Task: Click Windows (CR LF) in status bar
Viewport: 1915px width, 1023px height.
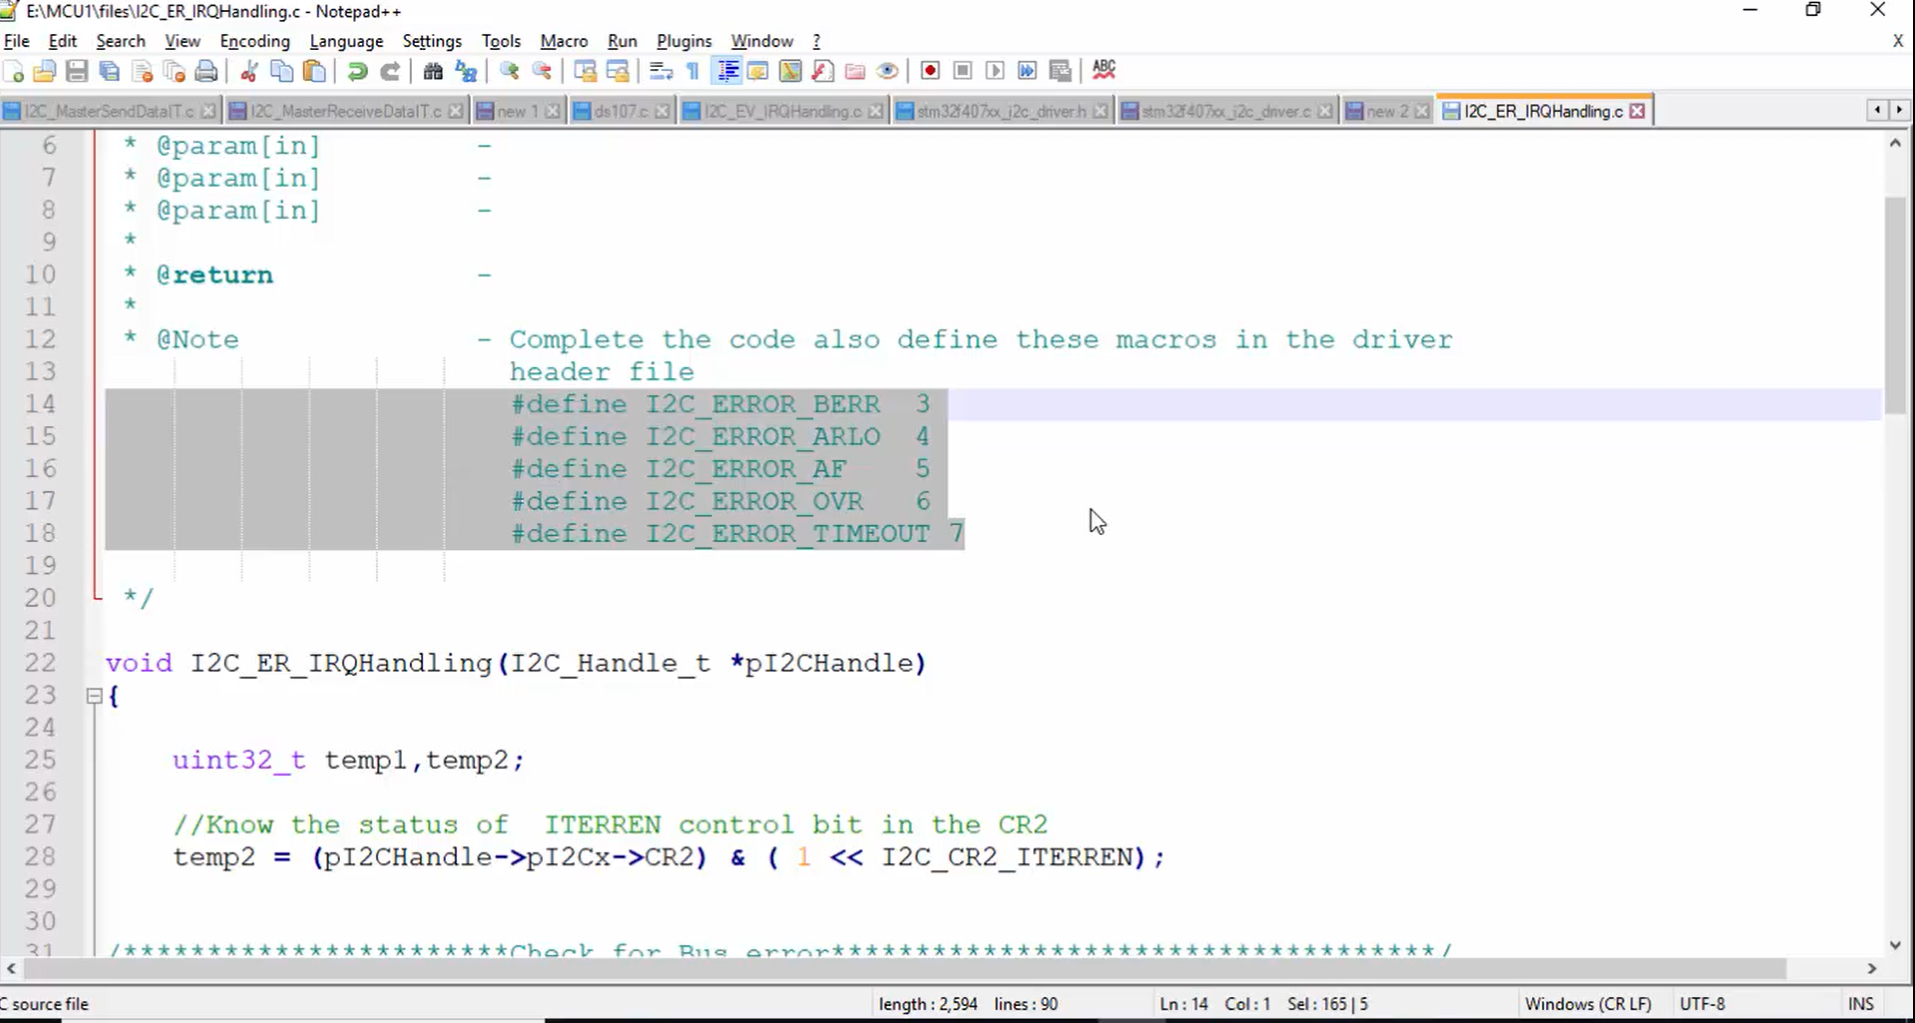Action: (x=1588, y=1004)
